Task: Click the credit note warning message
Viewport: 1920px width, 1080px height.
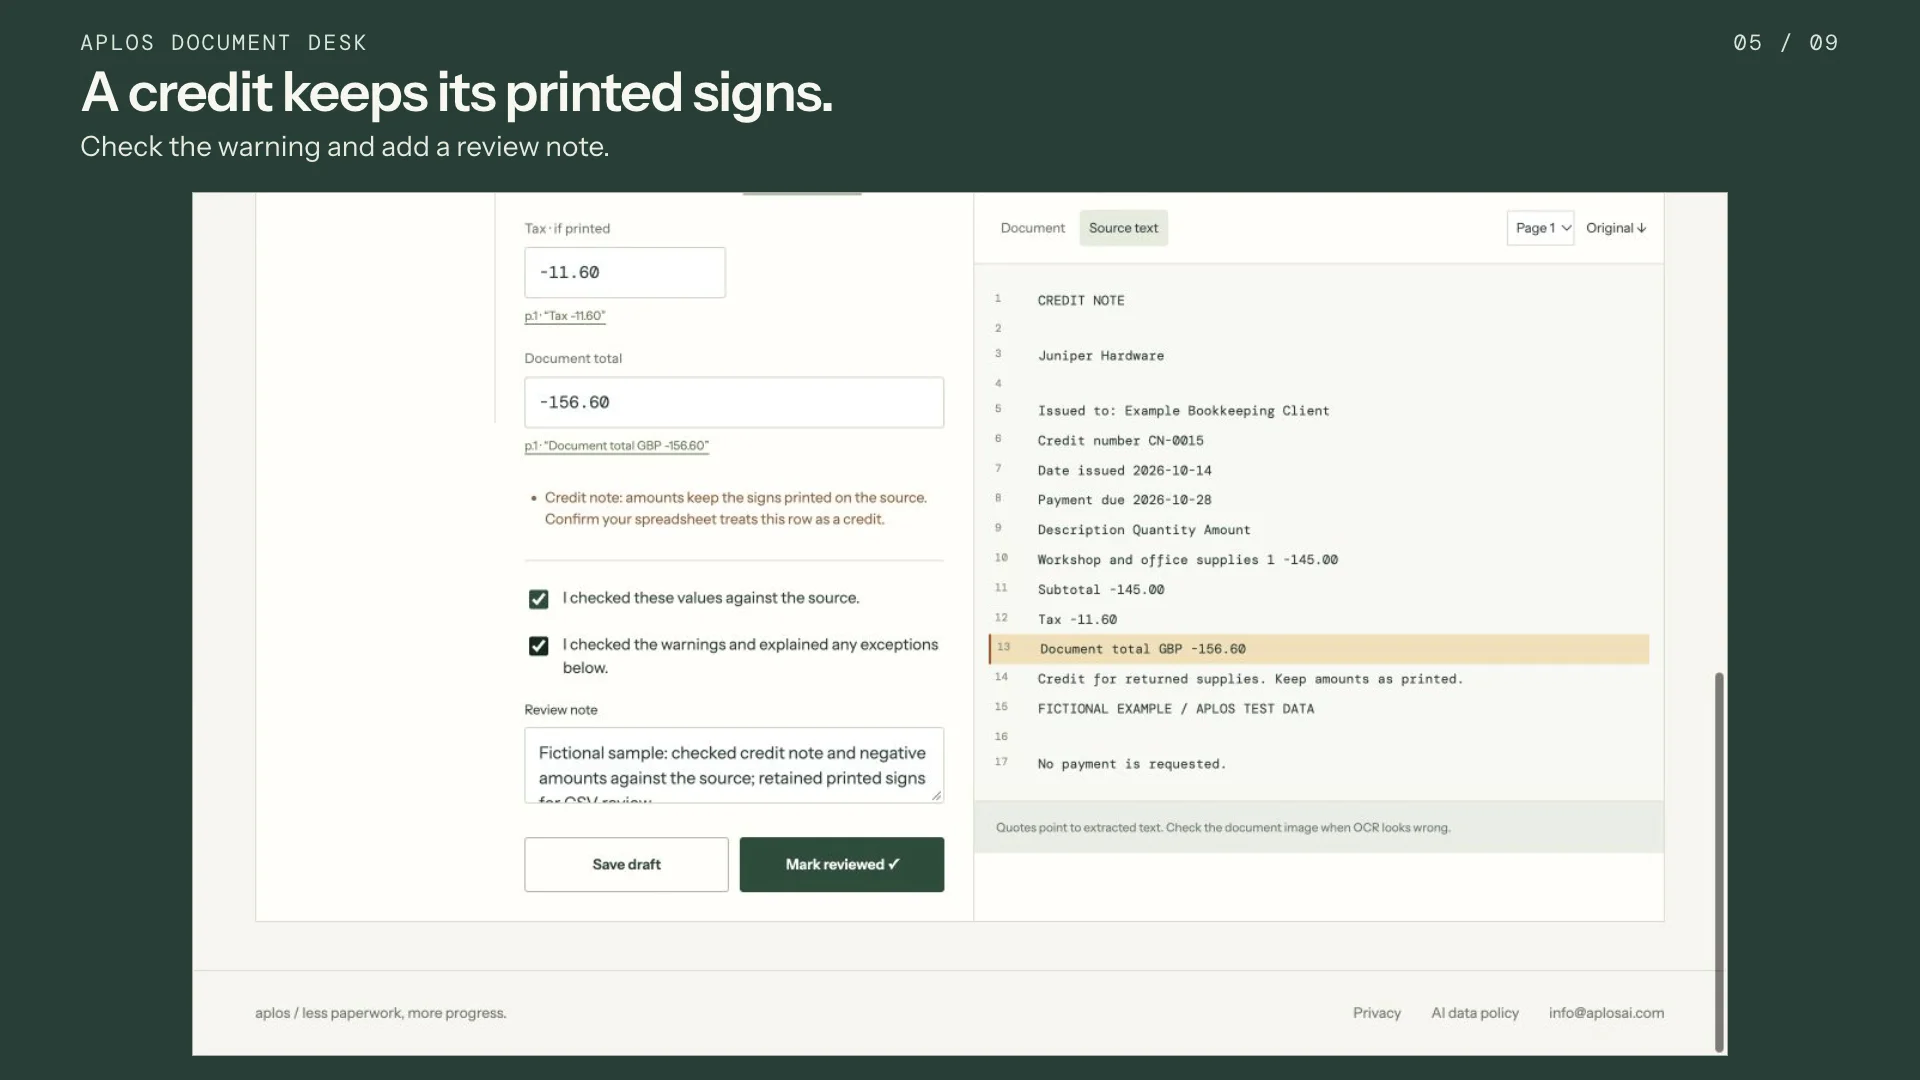Action: tap(735, 508)
